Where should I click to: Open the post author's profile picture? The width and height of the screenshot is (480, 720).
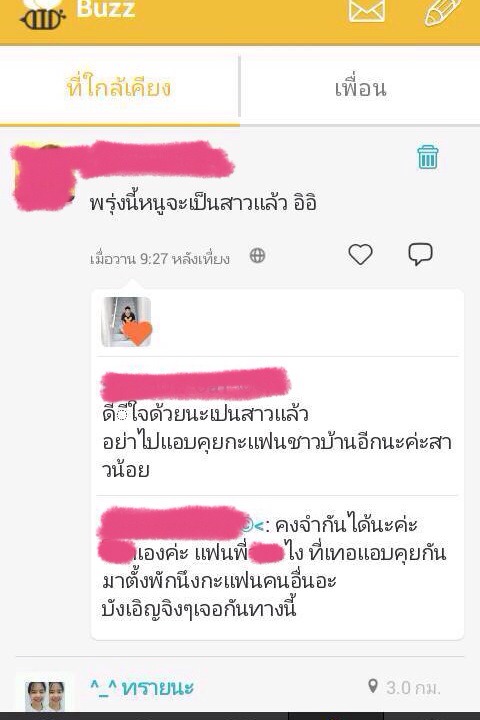[x=44, y=177]
